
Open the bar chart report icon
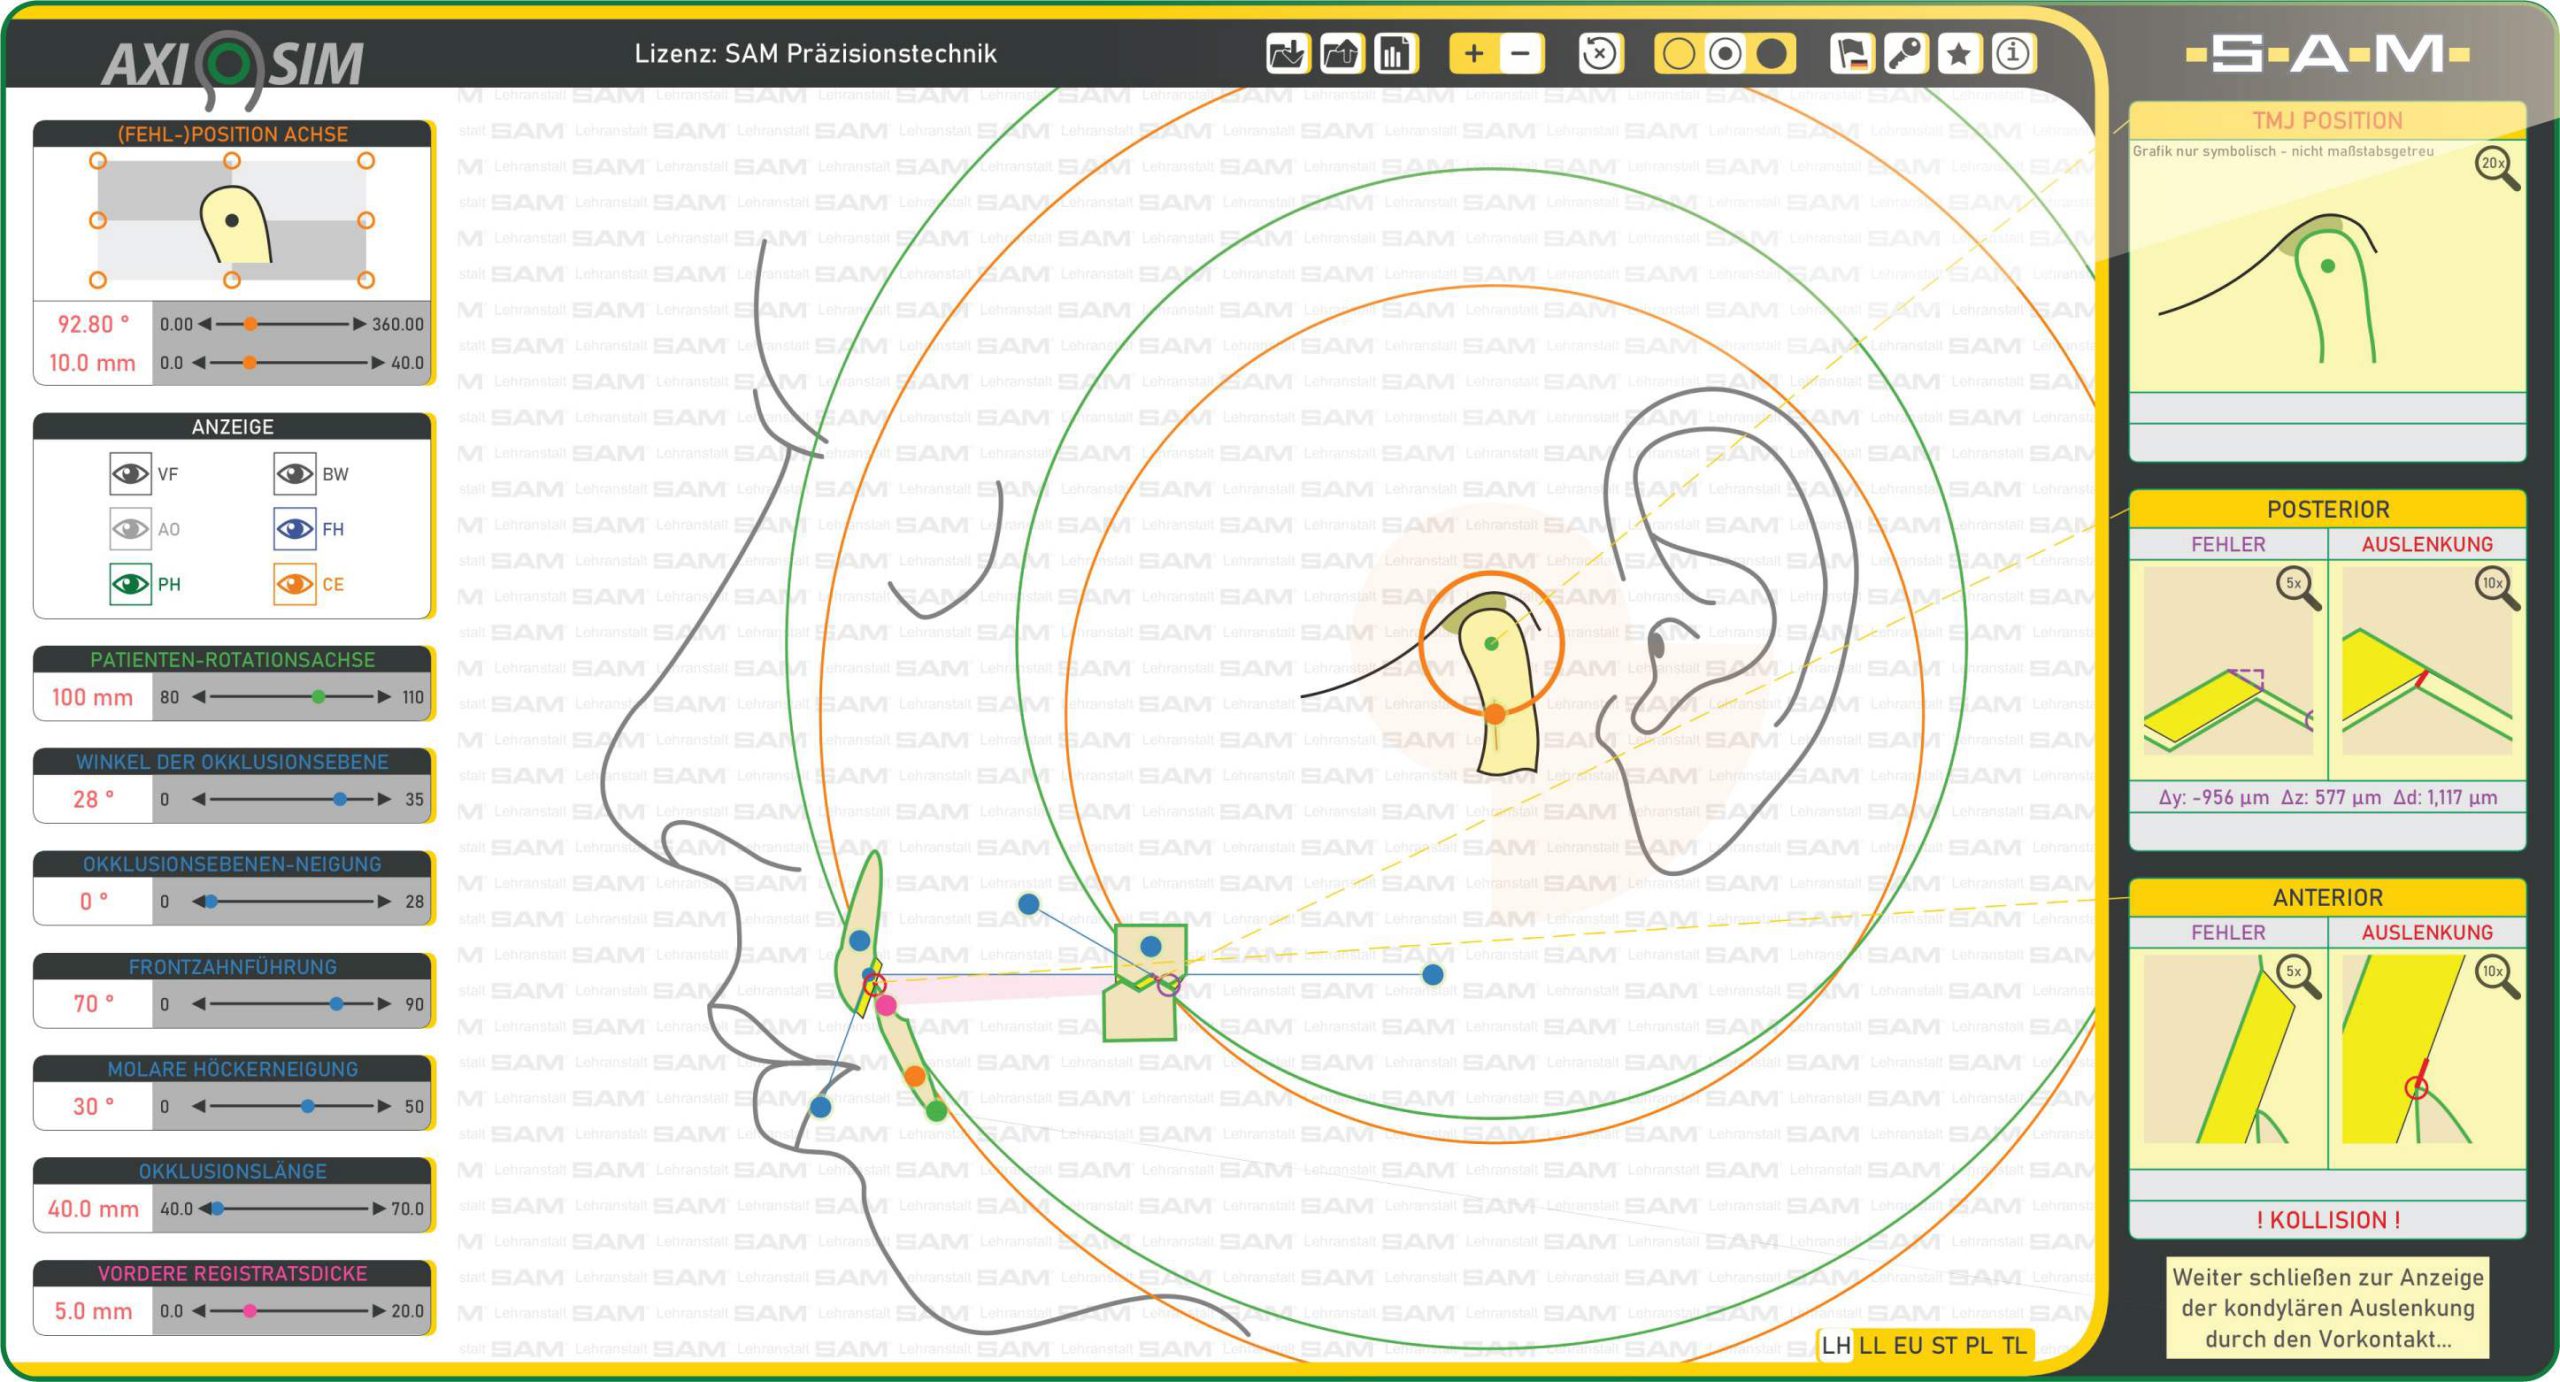pyautogui.click(x=1395, y=54)
